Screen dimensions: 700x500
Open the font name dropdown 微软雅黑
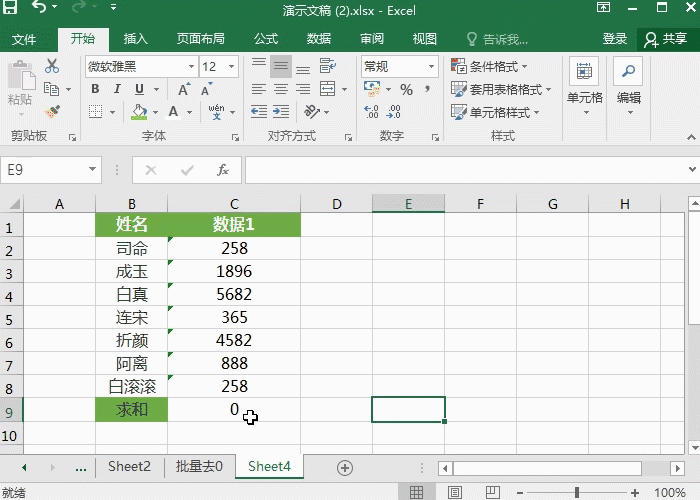191,67
